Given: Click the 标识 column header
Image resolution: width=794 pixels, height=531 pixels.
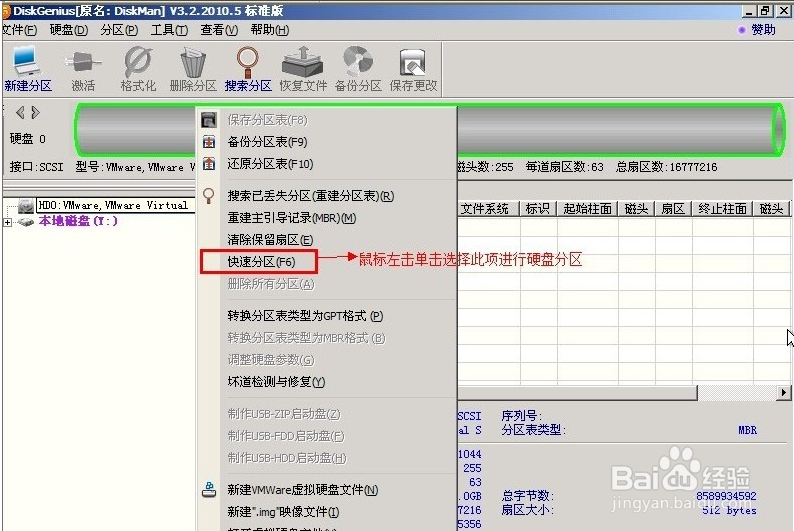Looking at the screenshot, I should (538, 209).
